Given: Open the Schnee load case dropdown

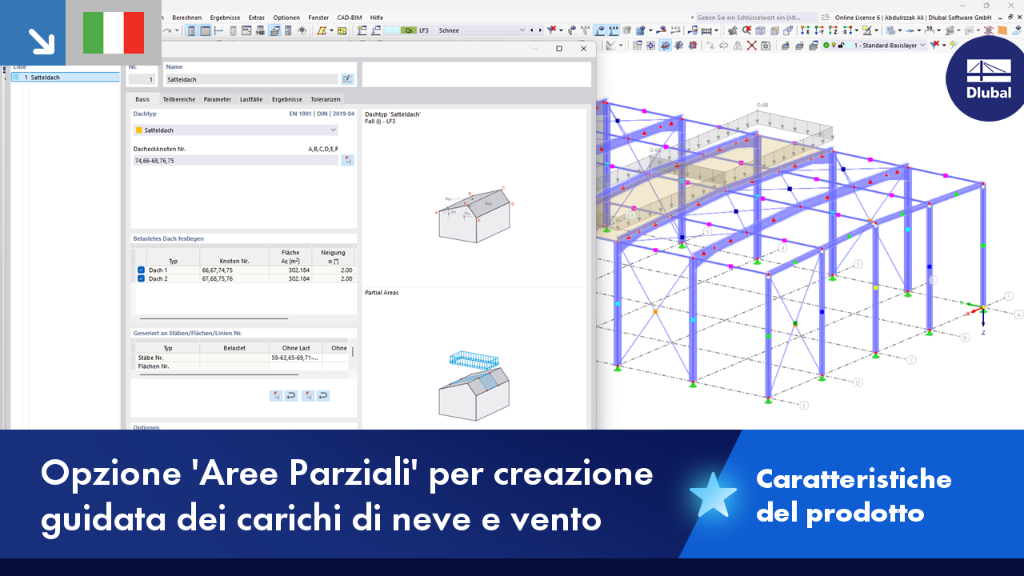Looking at the screenshot, I should pos(522,30).
